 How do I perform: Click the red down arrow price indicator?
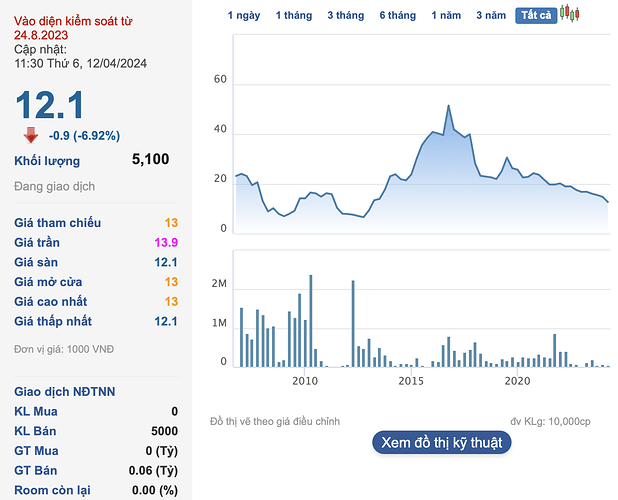[31, 135]
